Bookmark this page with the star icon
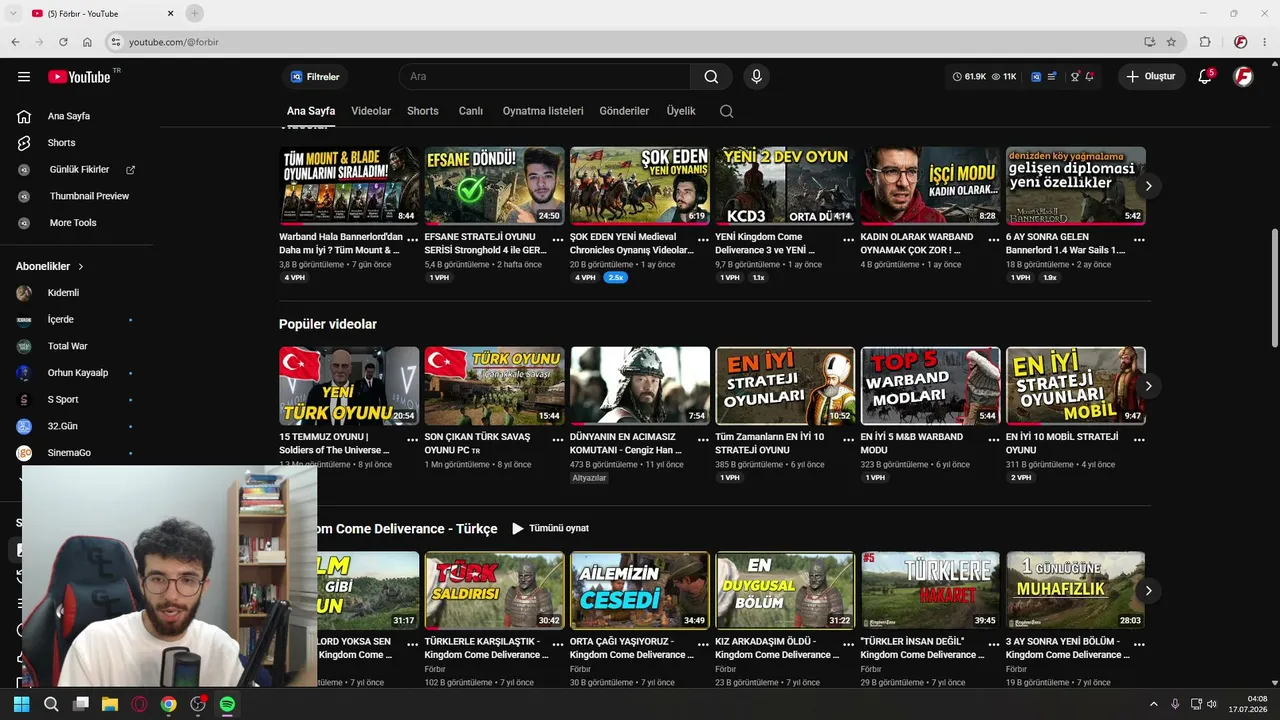 [1171, 42]
